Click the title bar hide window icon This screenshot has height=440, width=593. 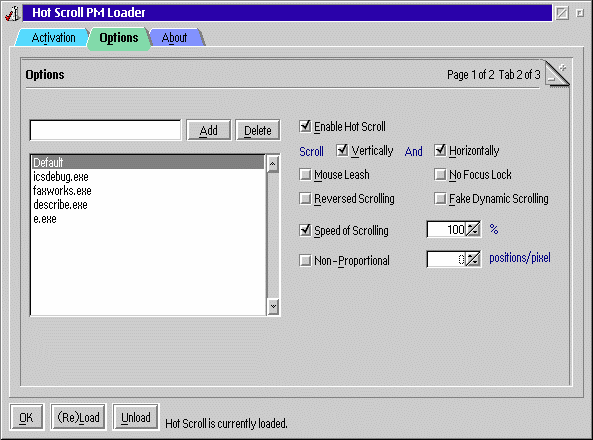[x=562, y=13]
